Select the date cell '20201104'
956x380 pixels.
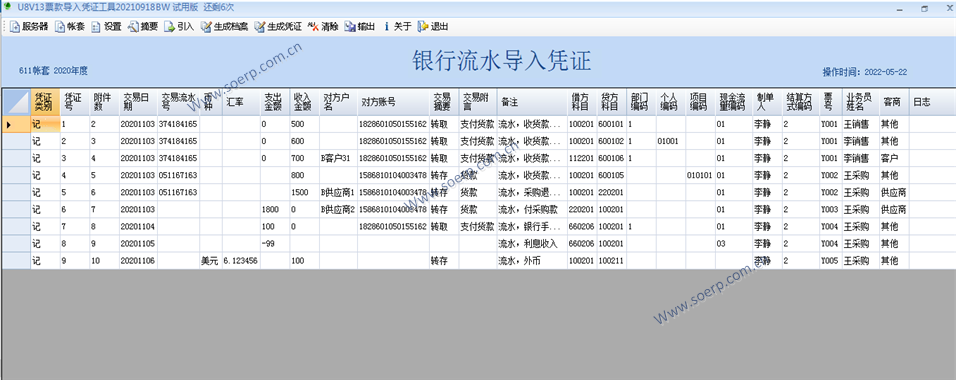pos(138,226)
